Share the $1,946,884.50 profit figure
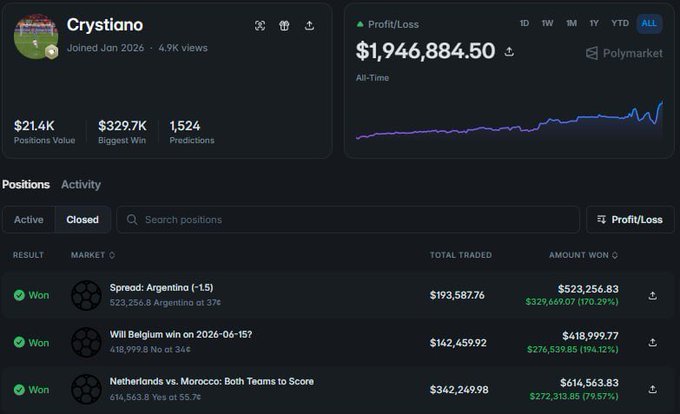 509,52
